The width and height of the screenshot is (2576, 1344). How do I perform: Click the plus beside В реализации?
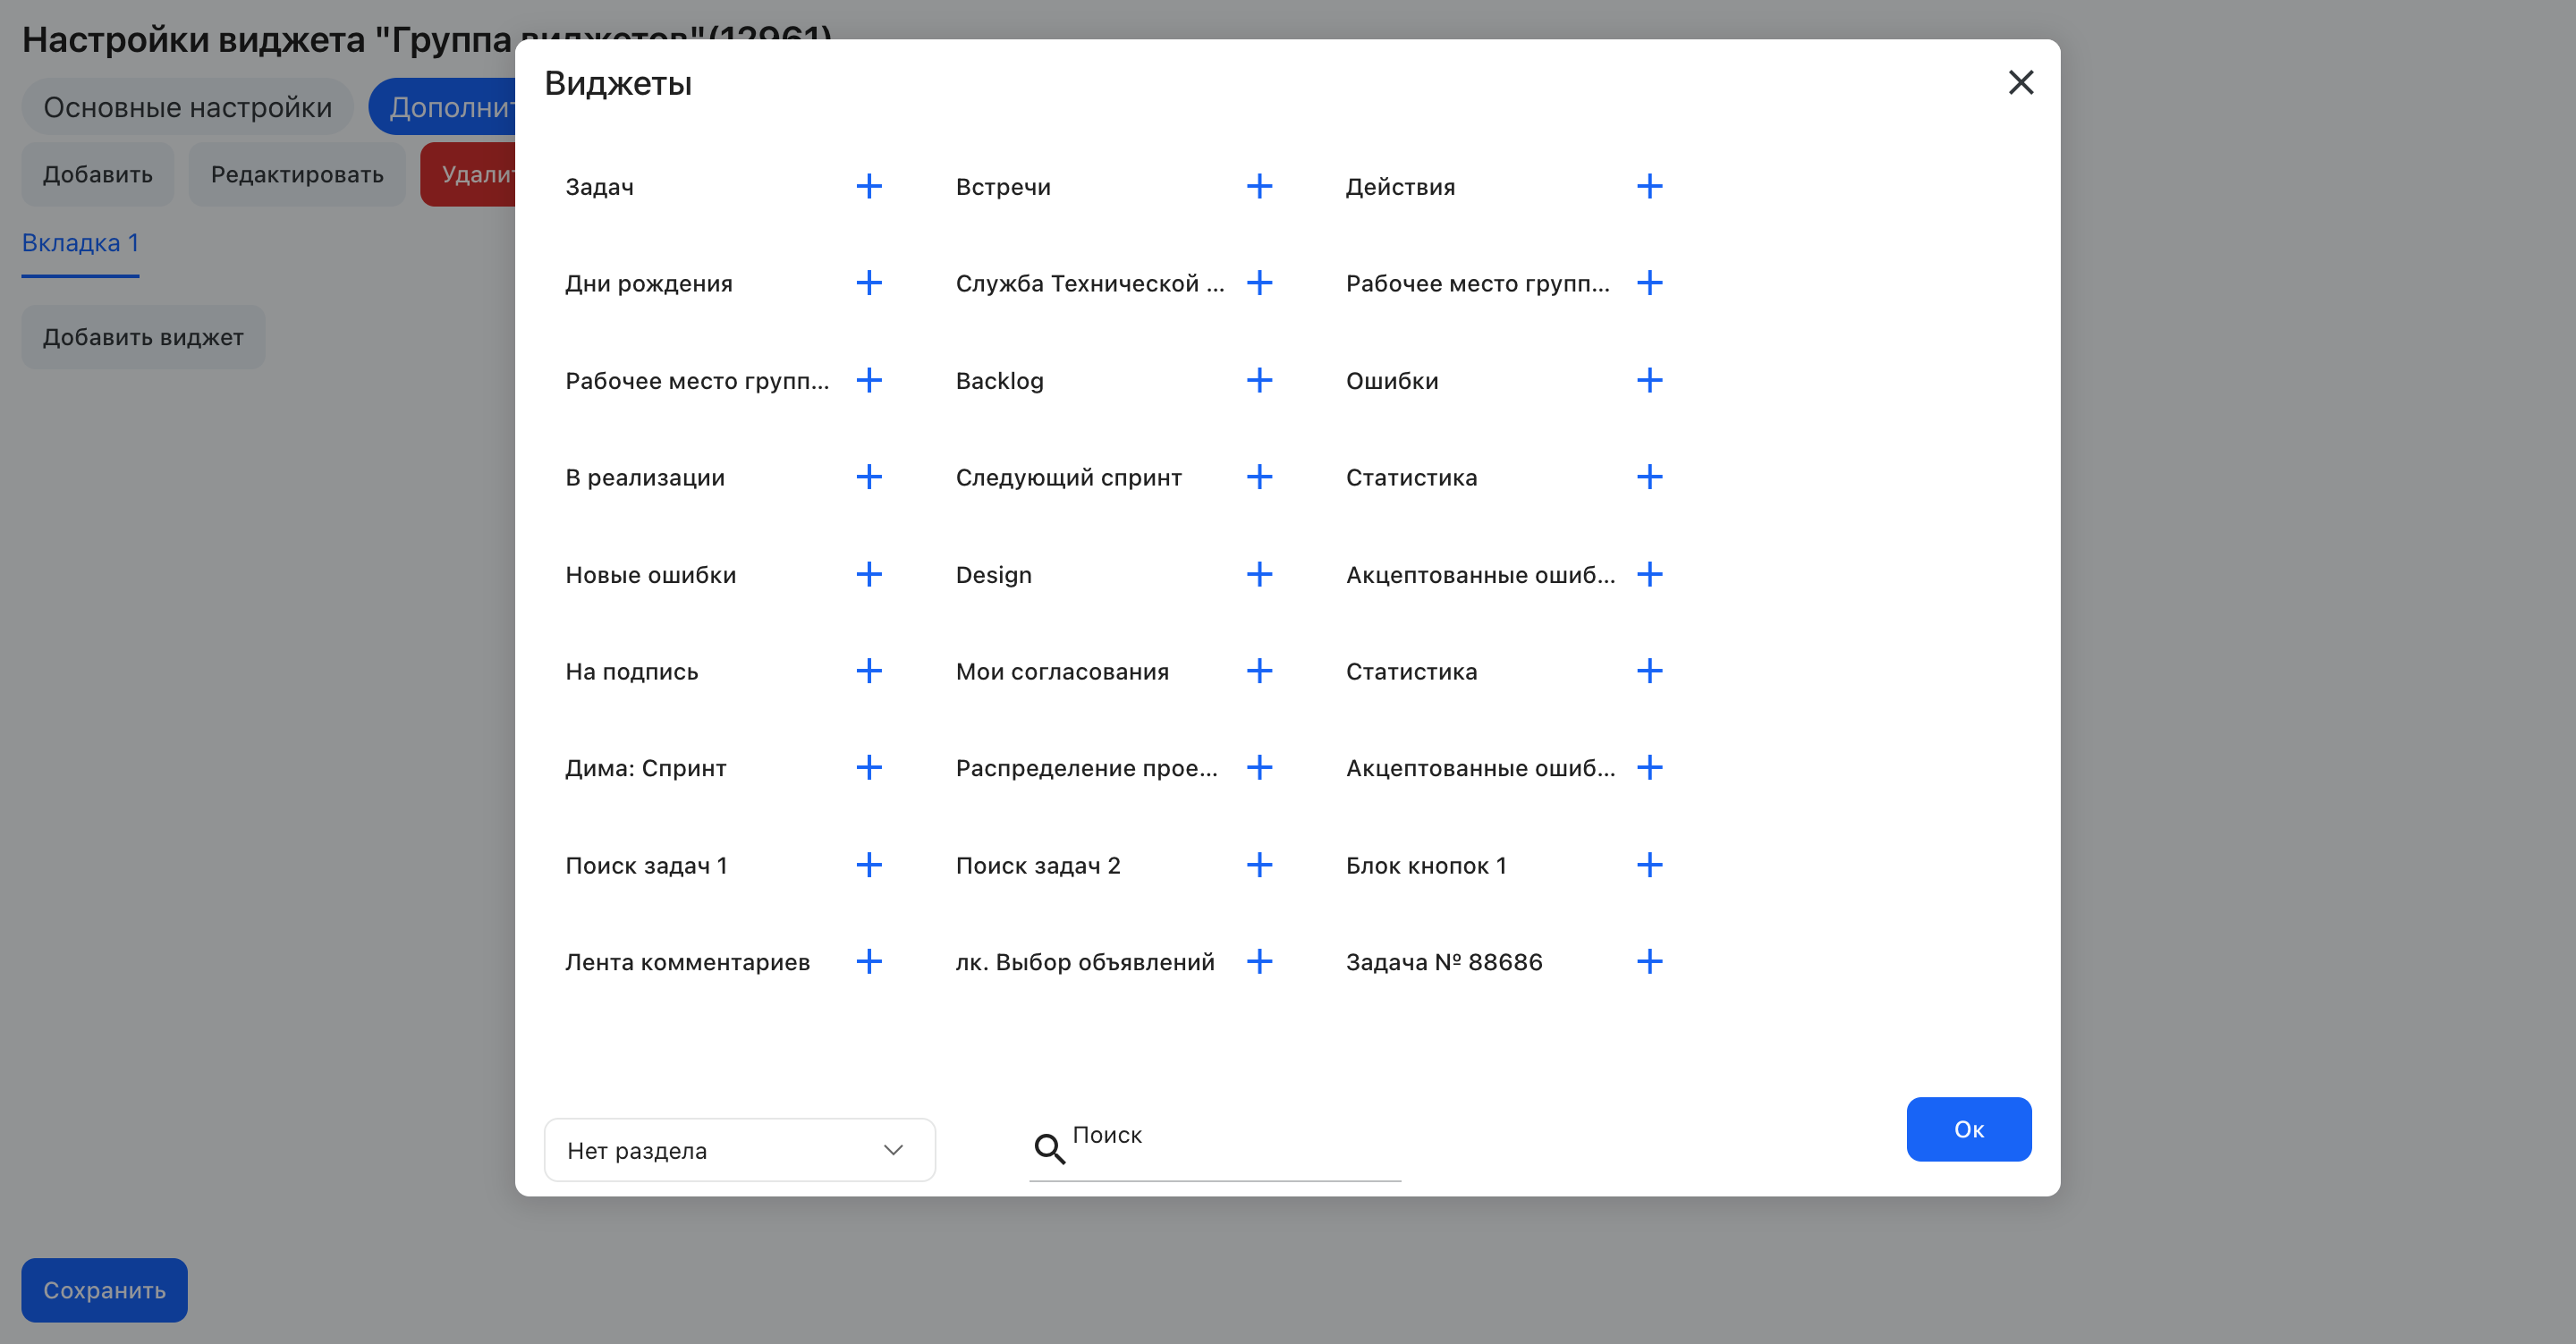[869, 477]
